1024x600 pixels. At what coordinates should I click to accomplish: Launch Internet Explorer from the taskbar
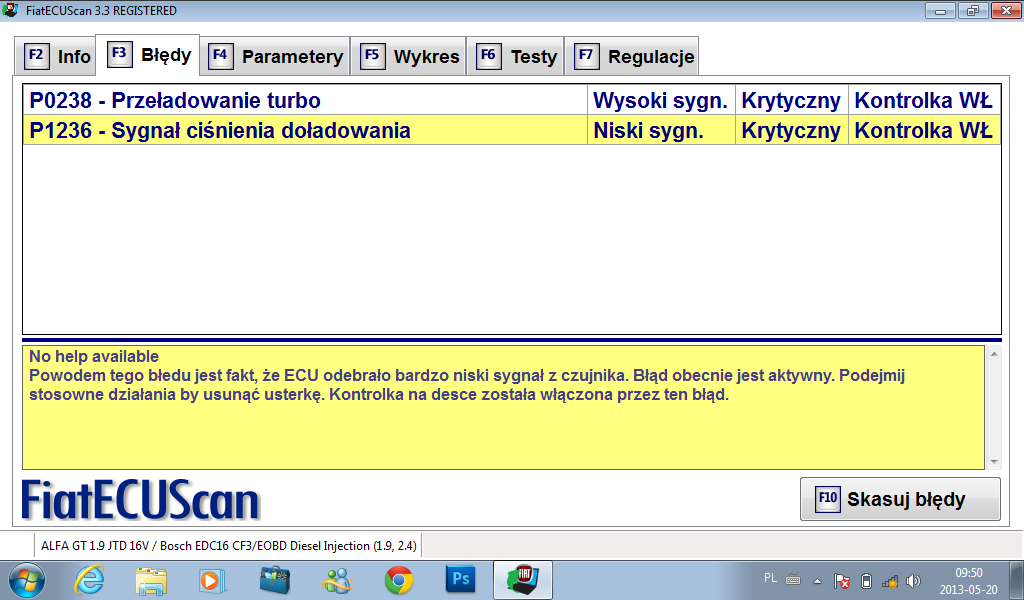point(89,580)
